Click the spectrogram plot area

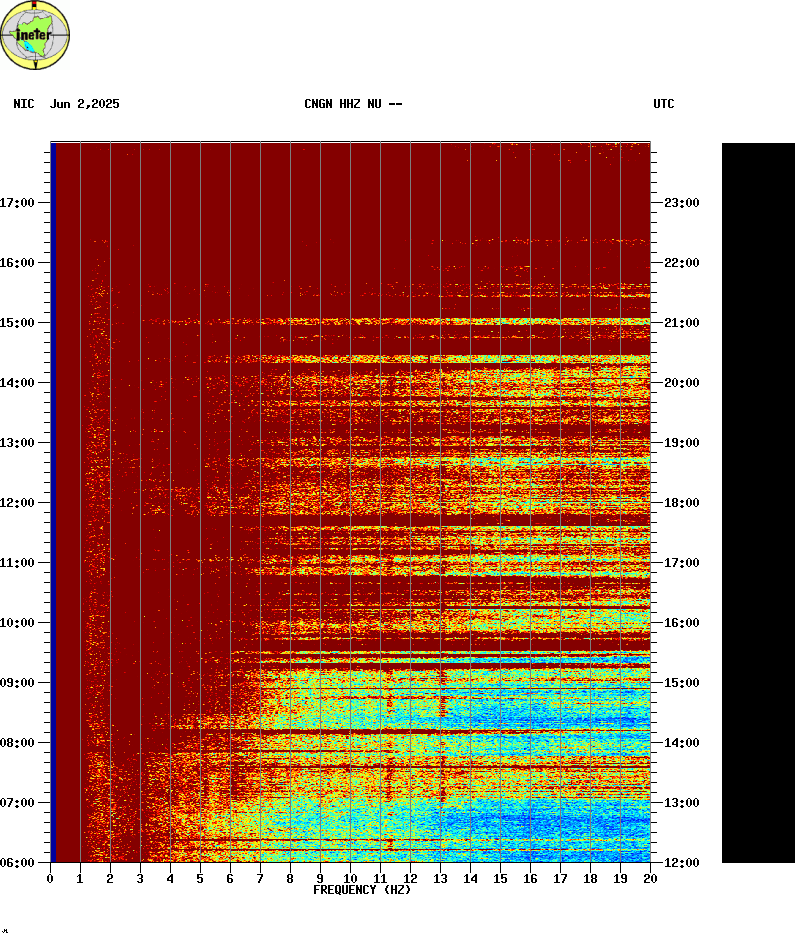coord(350,502)
